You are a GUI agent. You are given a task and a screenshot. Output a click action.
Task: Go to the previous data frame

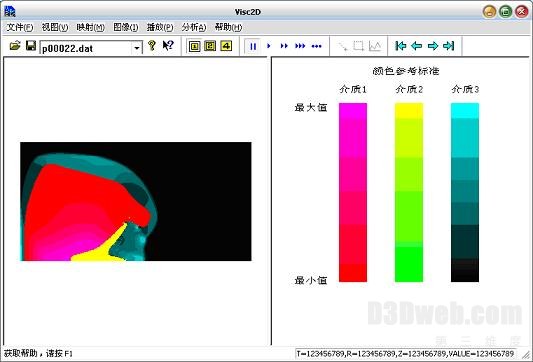416,46
